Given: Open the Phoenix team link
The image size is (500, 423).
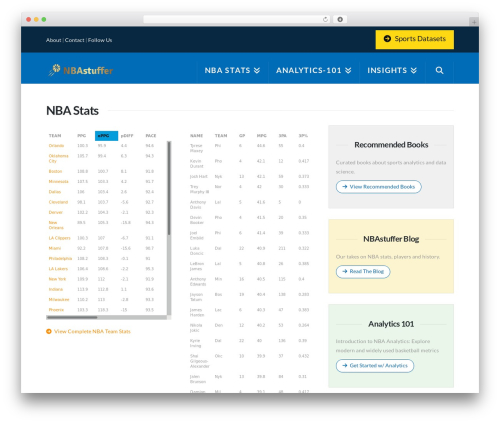Looking at the screenshot, I should [56, 310].
